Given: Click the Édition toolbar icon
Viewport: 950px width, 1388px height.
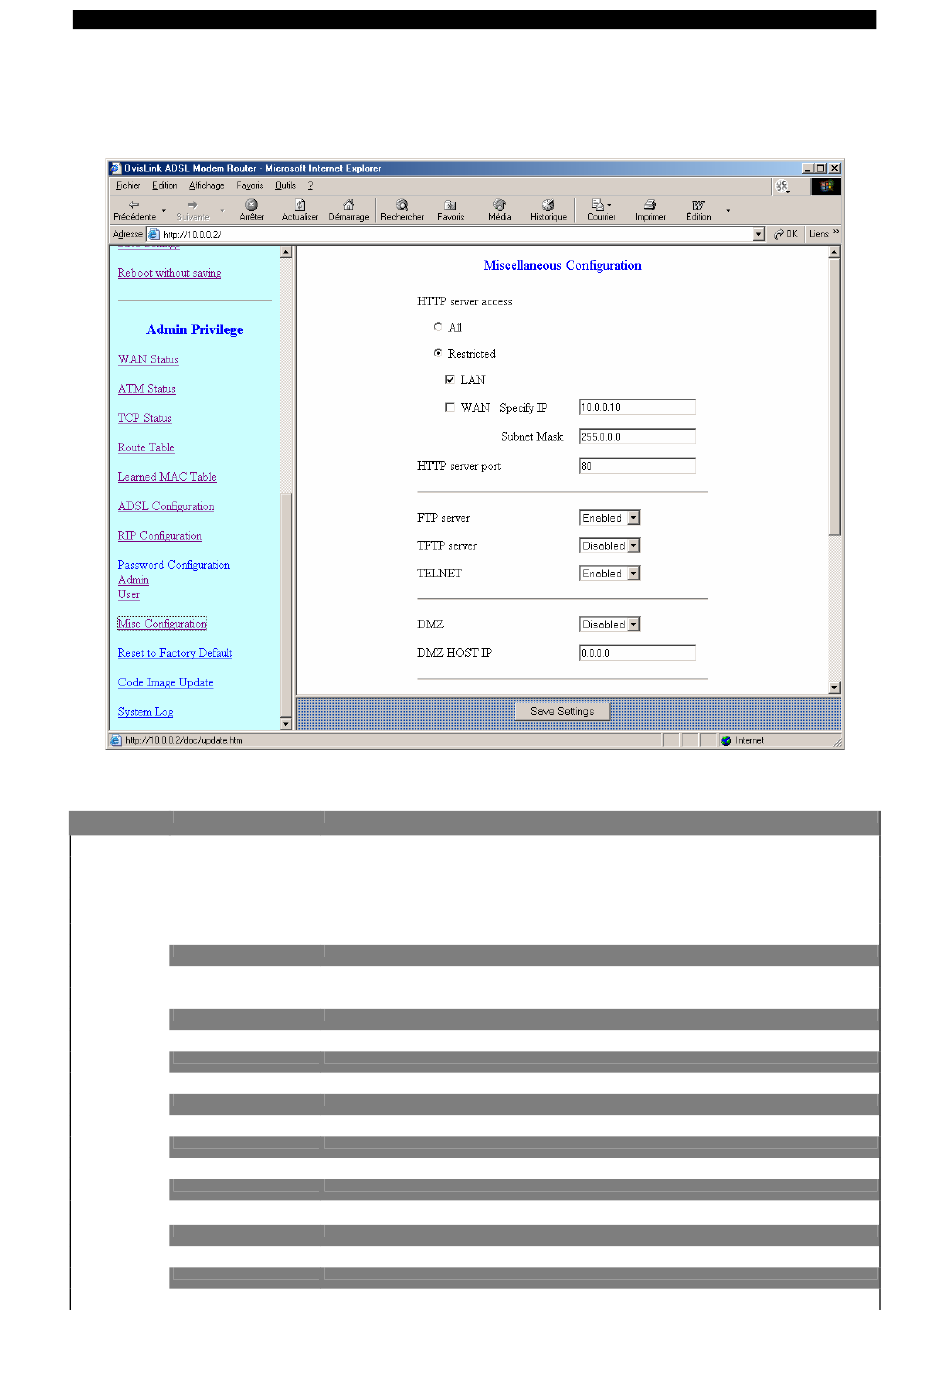Looking at the screenshot, I should tap(698, 204).
